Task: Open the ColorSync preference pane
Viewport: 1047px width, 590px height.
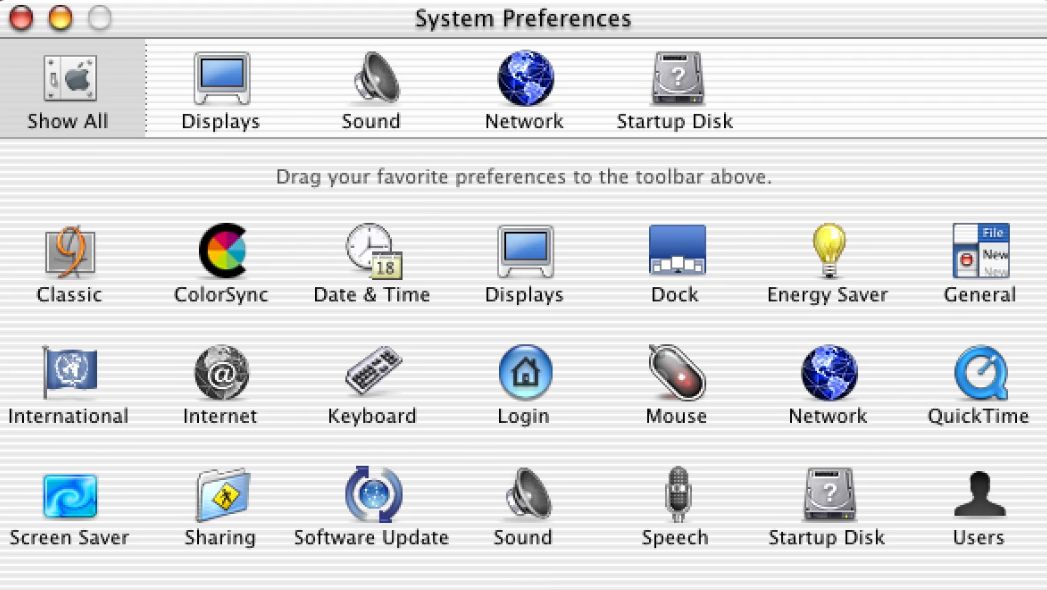Action: [222, 250]
